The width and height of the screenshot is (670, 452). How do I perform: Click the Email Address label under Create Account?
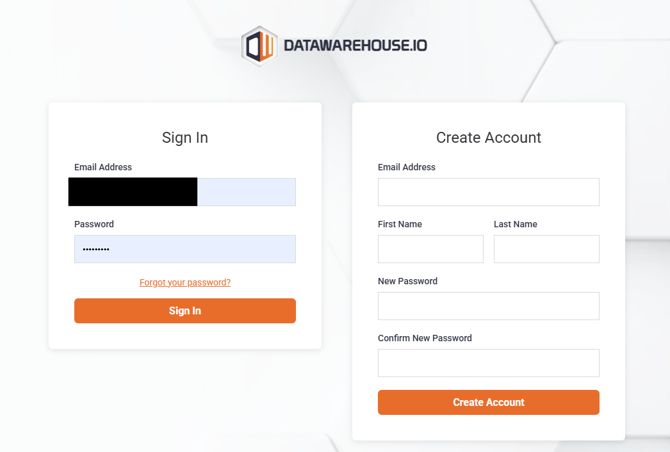[x=406, y=167]
